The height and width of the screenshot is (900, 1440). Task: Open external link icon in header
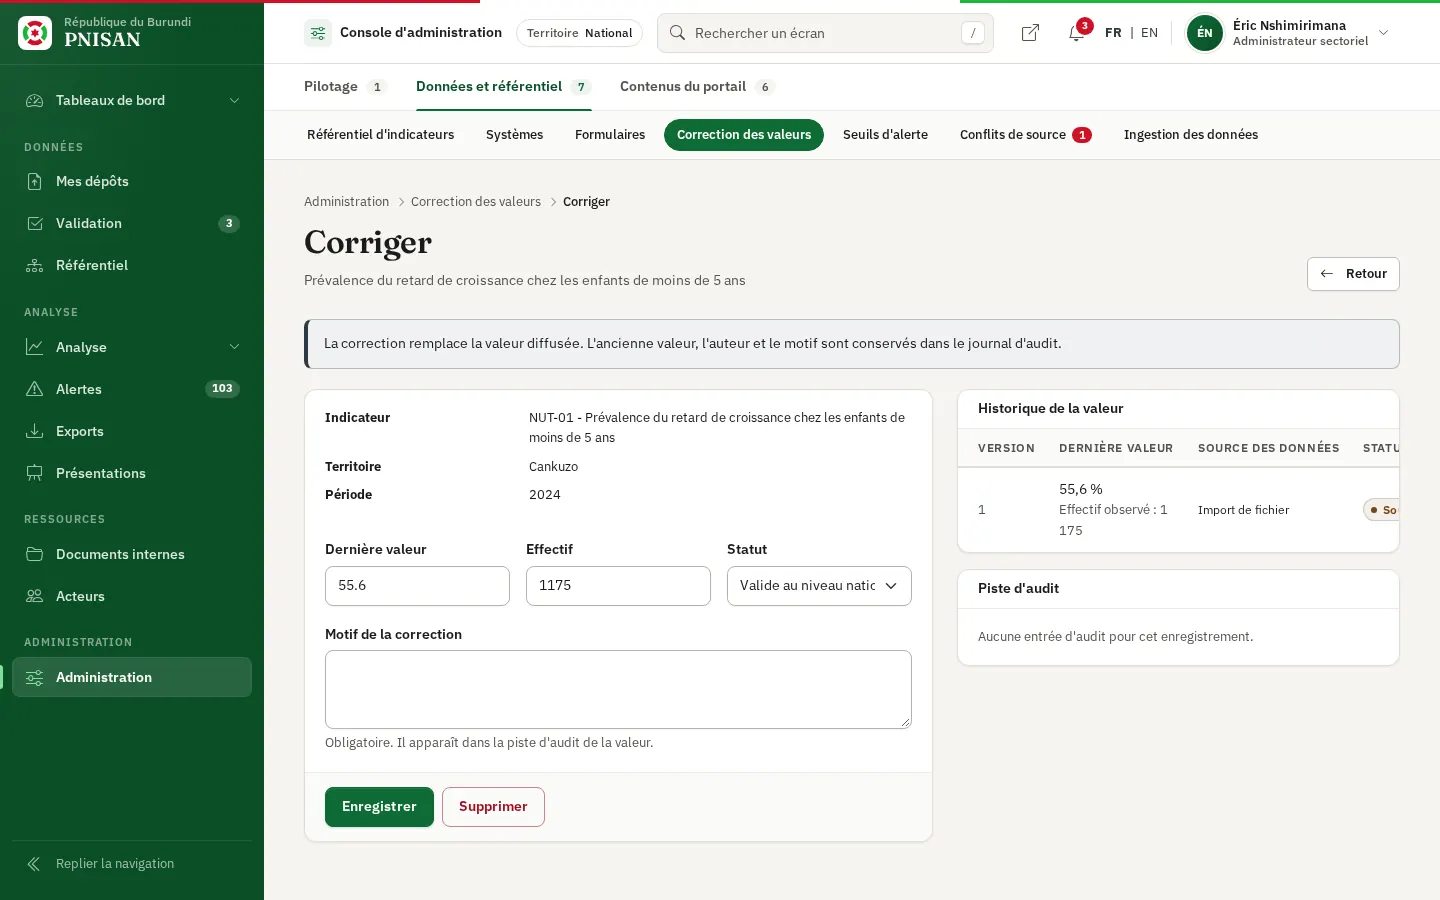click(1030, 33)
